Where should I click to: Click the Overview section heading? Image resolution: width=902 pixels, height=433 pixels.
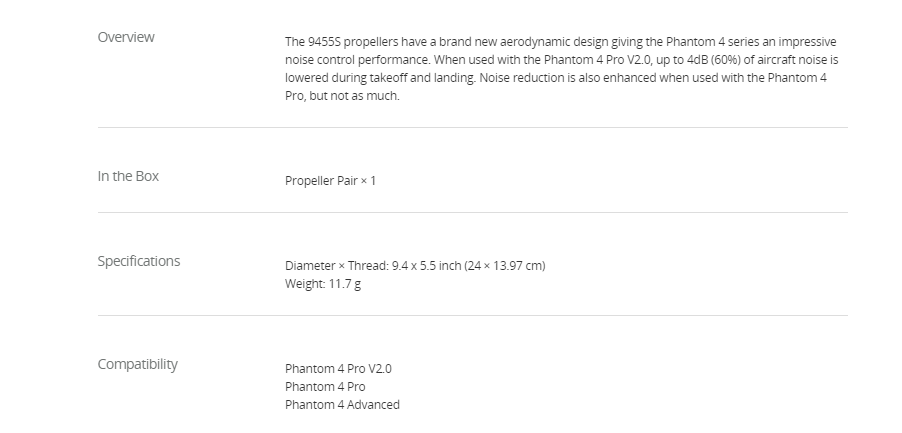coord(126,37)
